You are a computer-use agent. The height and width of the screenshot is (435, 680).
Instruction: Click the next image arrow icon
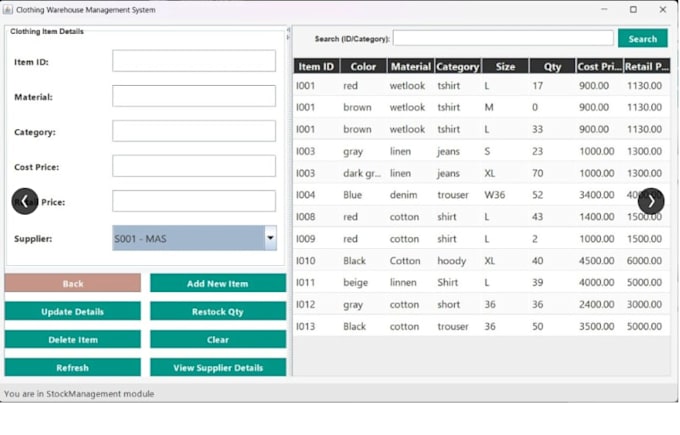[651, 201]
